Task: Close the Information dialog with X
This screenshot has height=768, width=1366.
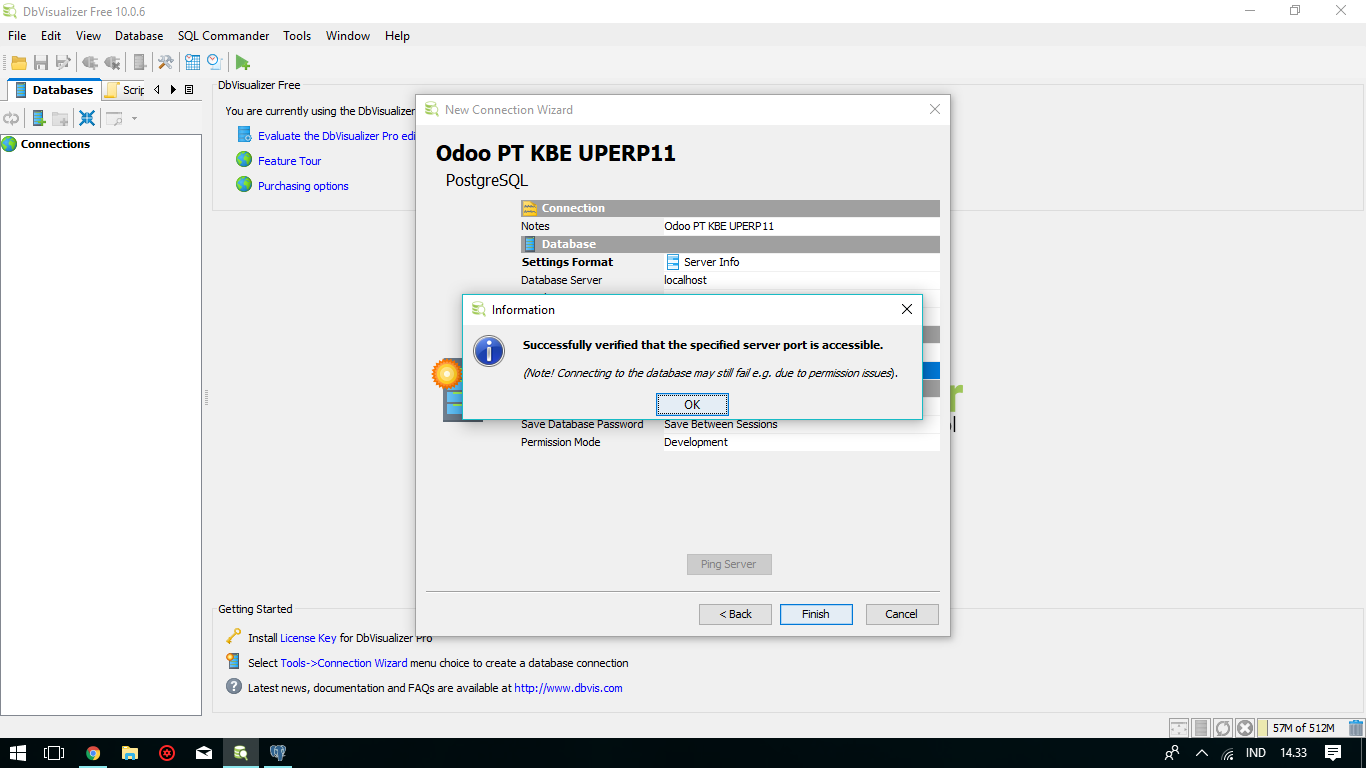Action: pyautogui.click(x=907, y=309)
